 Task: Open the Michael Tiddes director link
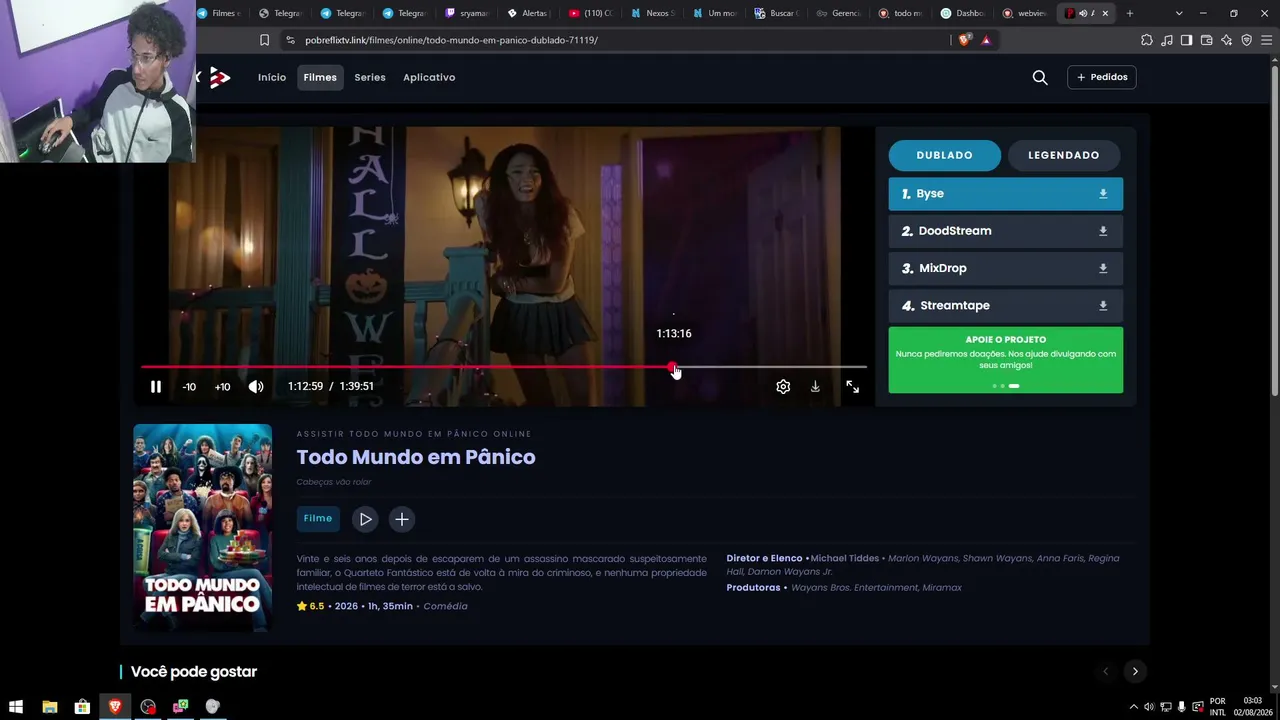845,558
